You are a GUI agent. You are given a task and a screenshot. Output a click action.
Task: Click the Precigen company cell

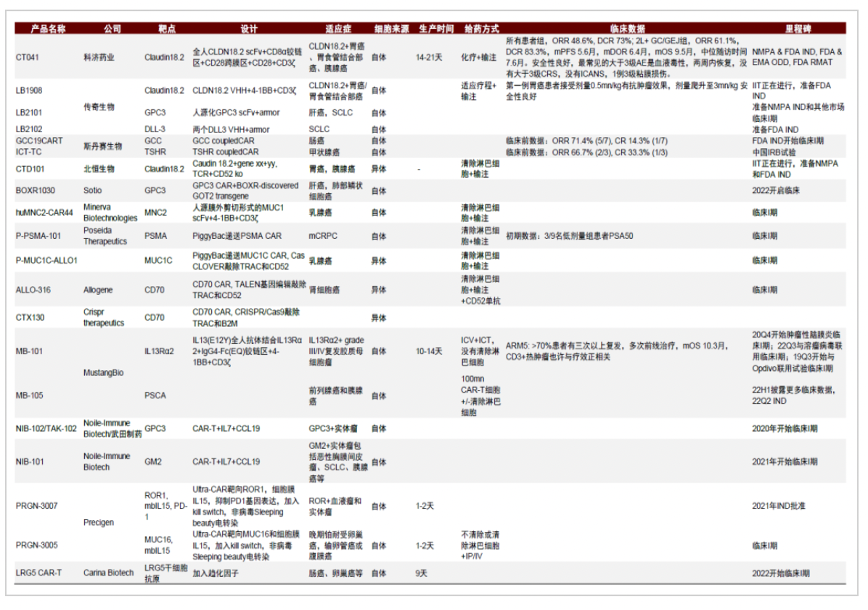pos(99,522)
